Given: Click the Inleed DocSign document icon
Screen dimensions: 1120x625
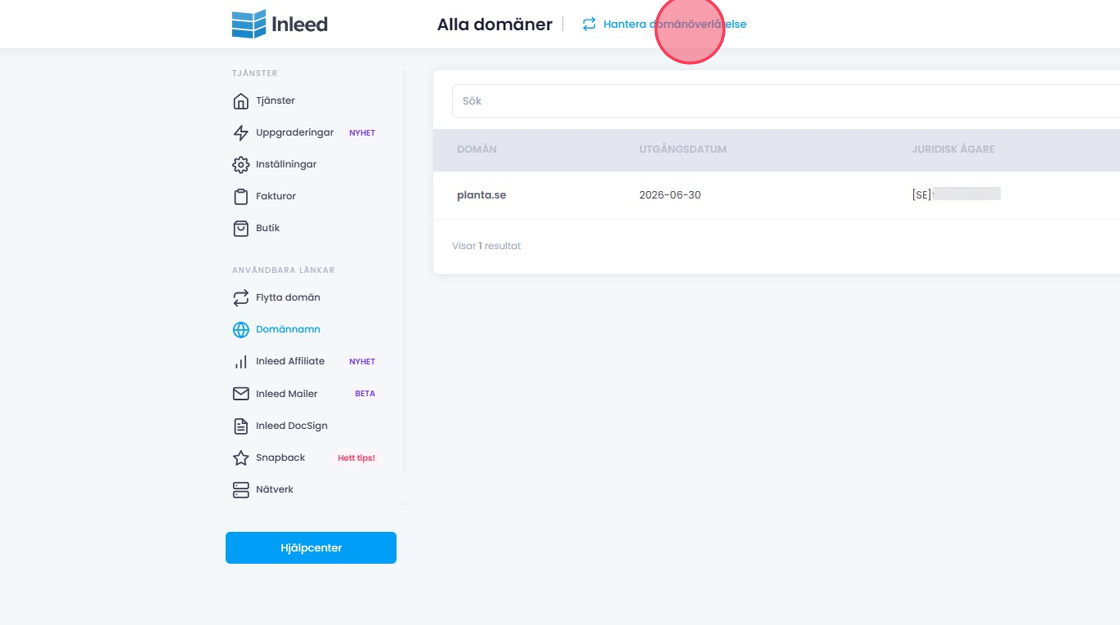Looking at the screenshot, I should coord(241,426).
